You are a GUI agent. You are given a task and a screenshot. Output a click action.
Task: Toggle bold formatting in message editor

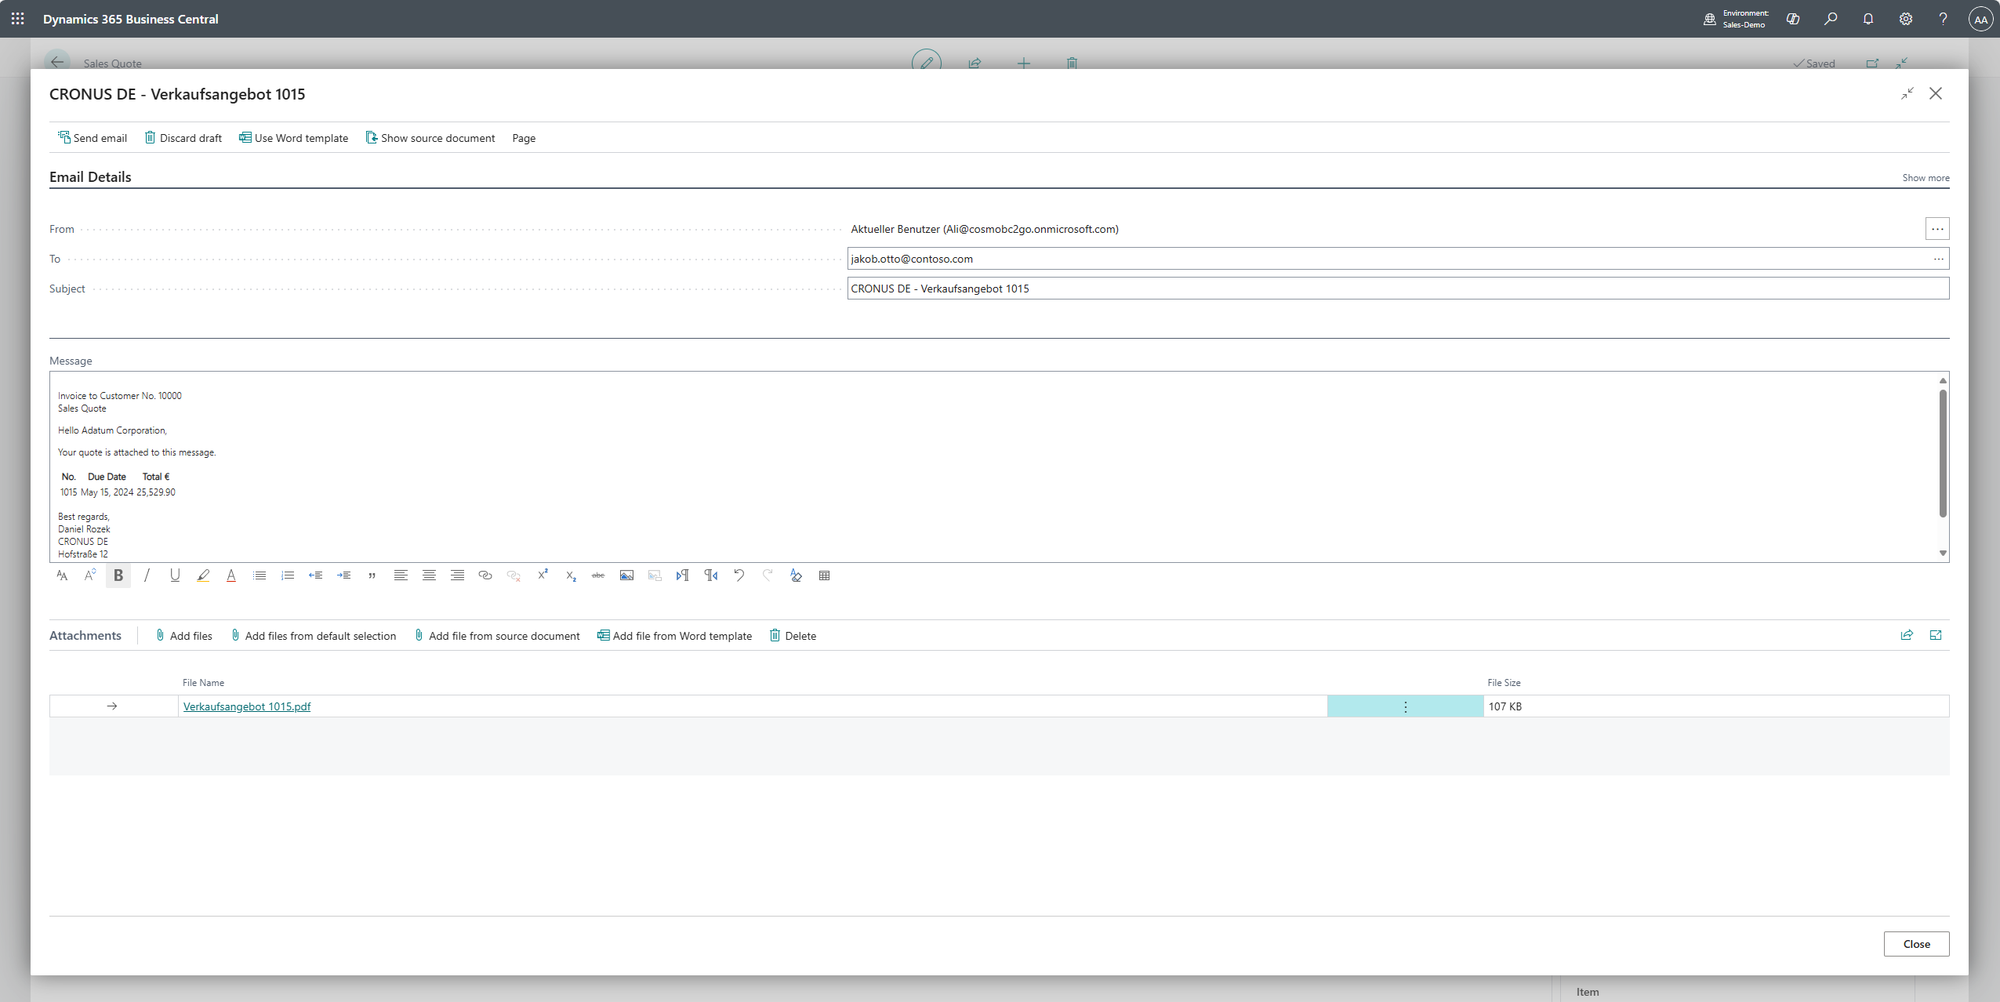click(x=118, y=576)
